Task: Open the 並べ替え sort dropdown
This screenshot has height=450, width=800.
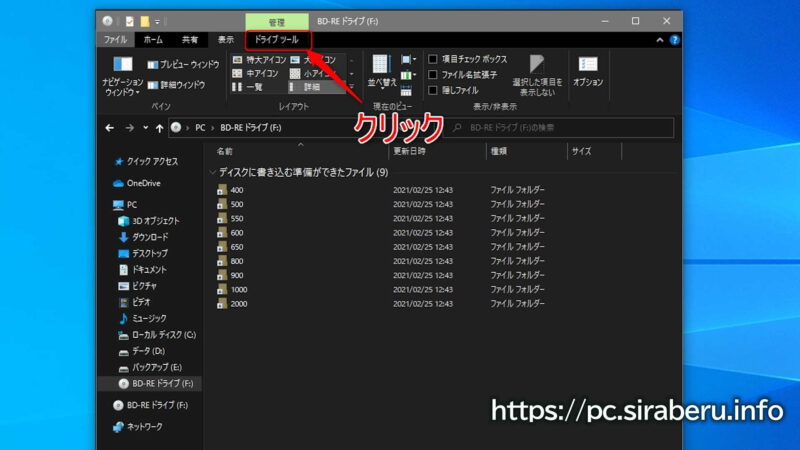Action: 382,72
